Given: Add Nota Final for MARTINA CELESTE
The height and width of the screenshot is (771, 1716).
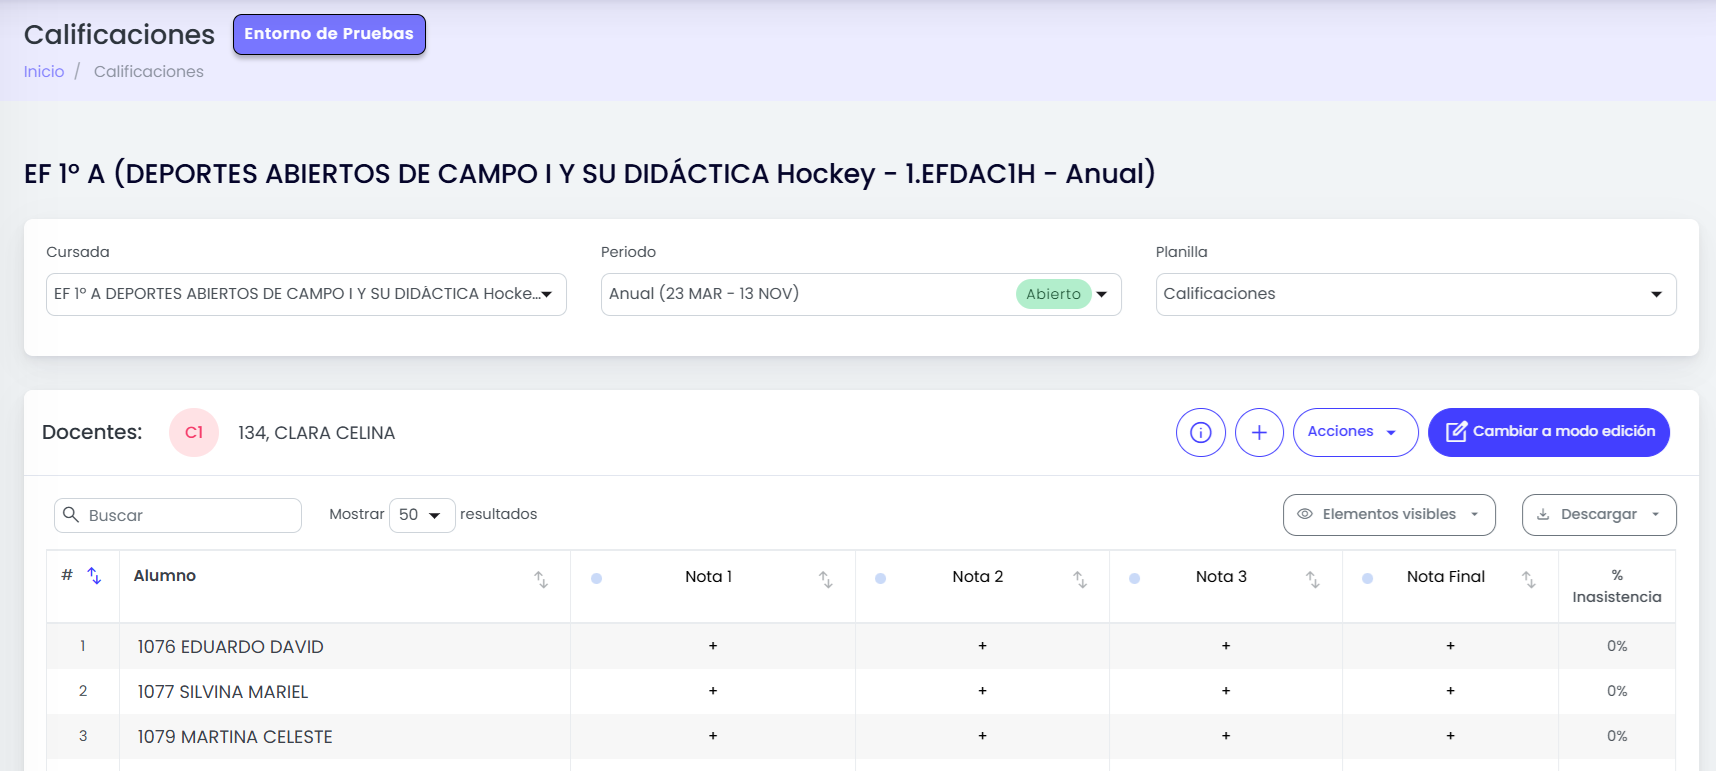Looking at the screenshot, I should pos(1450,736).
